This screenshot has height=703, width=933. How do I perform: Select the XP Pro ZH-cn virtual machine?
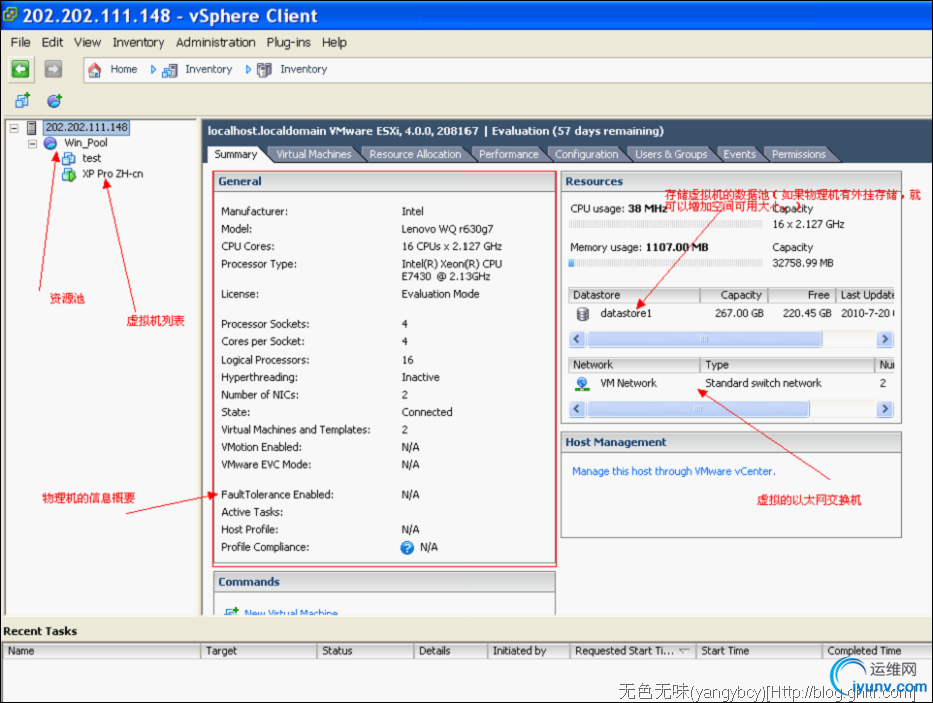click(x=112, y=174)
